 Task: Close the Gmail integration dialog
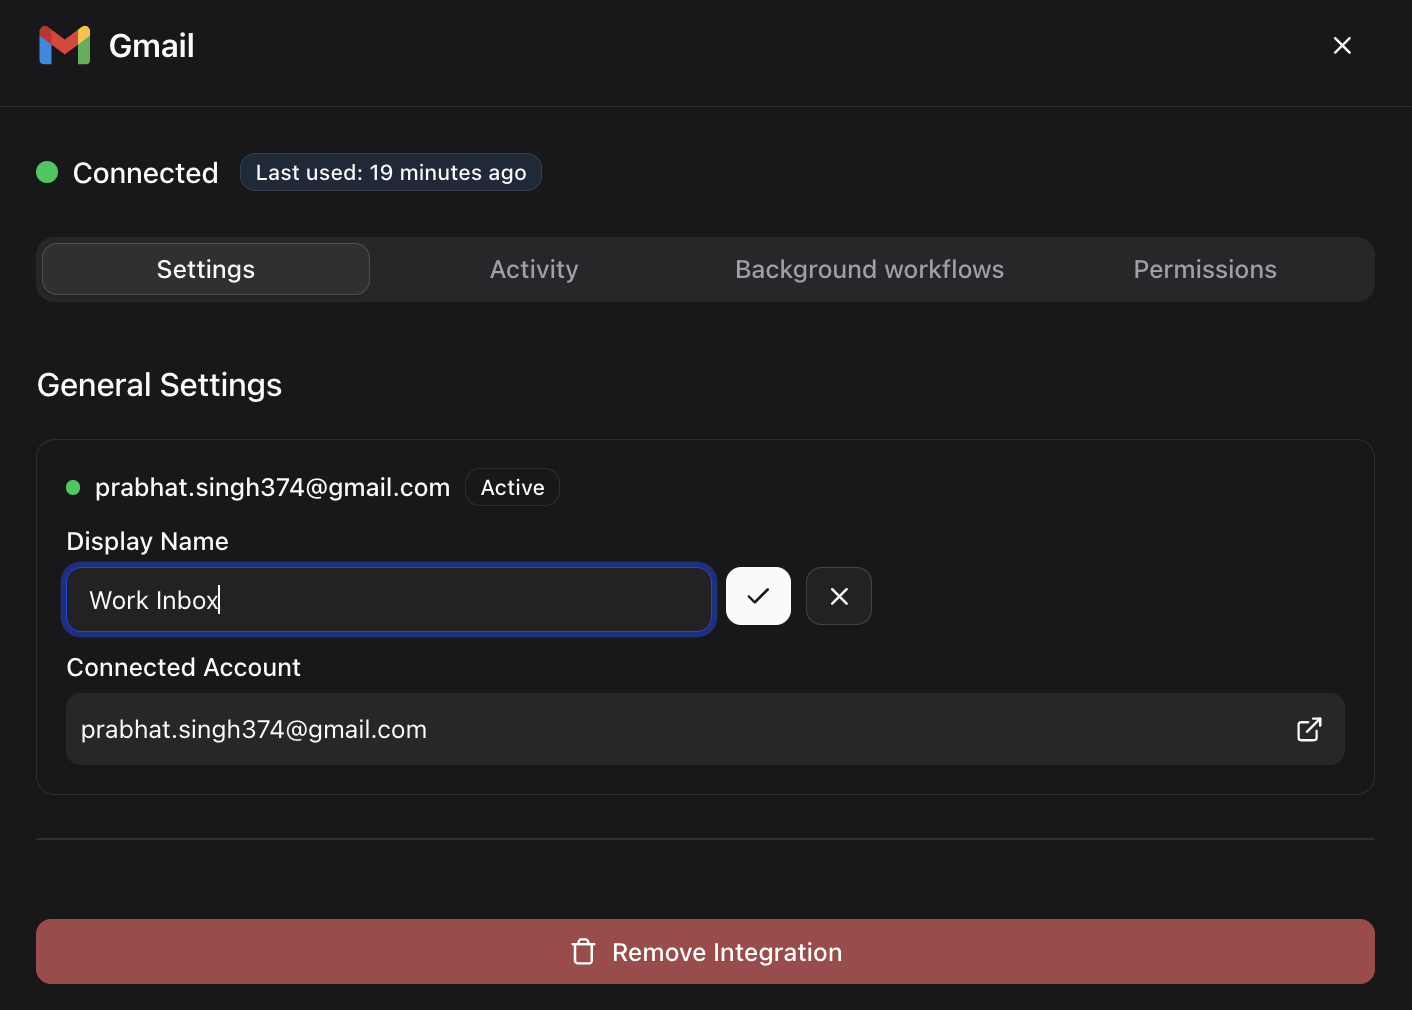click(1342, 45)
